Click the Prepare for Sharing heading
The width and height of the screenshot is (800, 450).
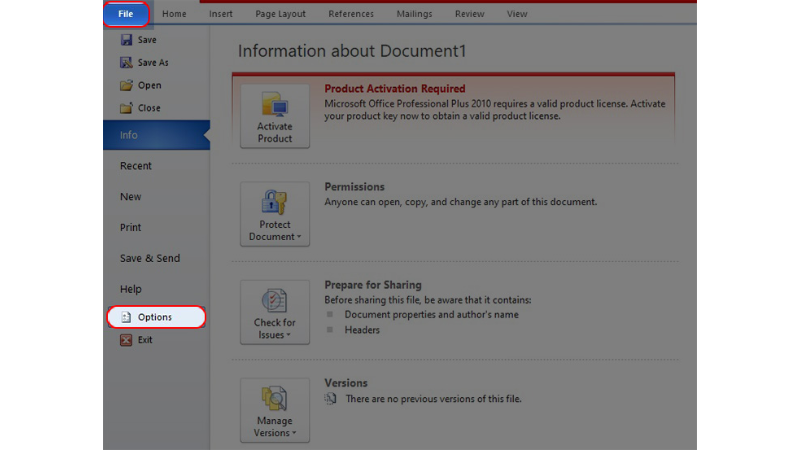[373, 285]
